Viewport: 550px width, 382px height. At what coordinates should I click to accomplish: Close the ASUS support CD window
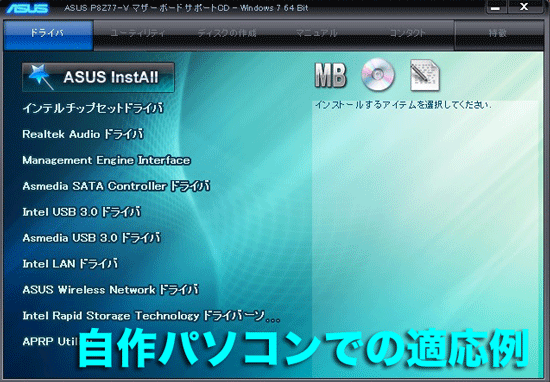point(524,7)
